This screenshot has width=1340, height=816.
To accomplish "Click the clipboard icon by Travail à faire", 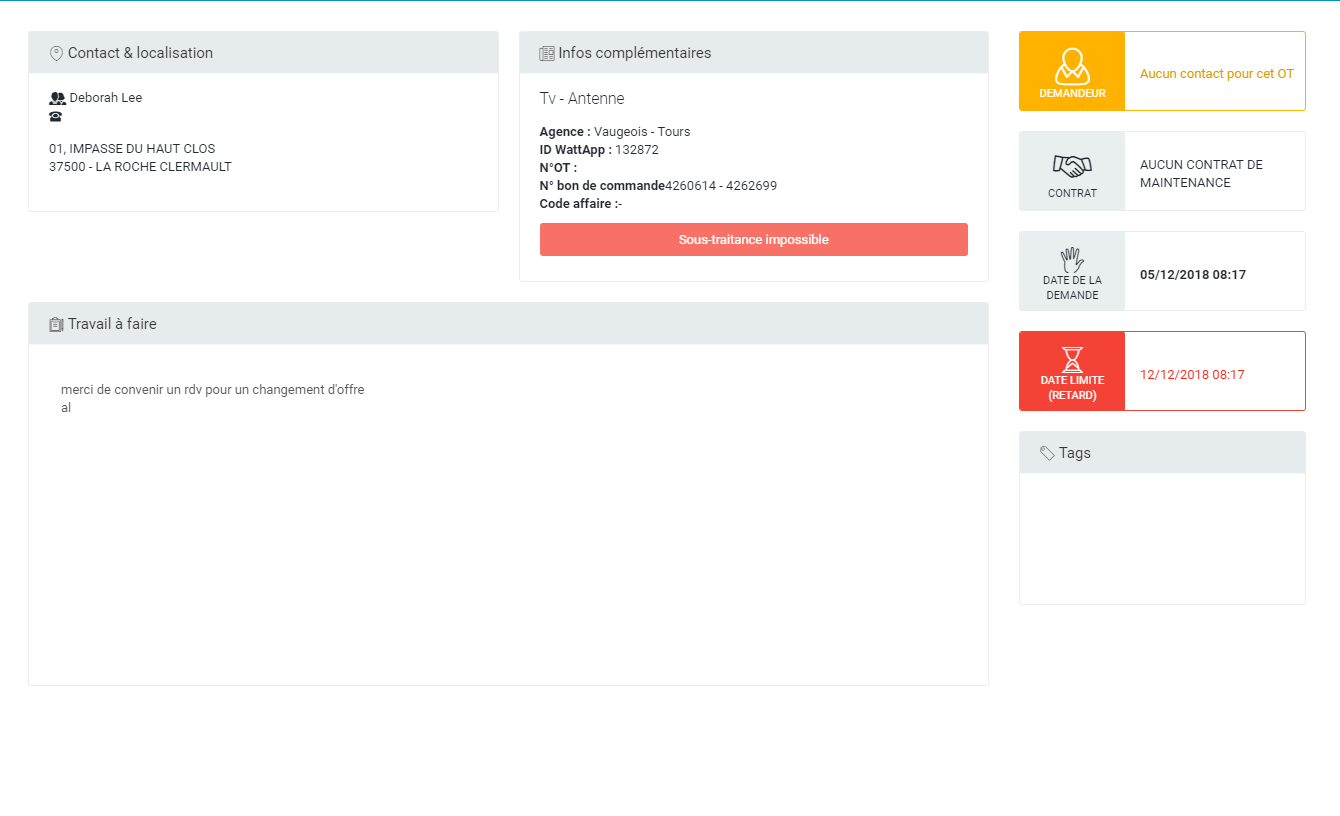I will 56,324.
